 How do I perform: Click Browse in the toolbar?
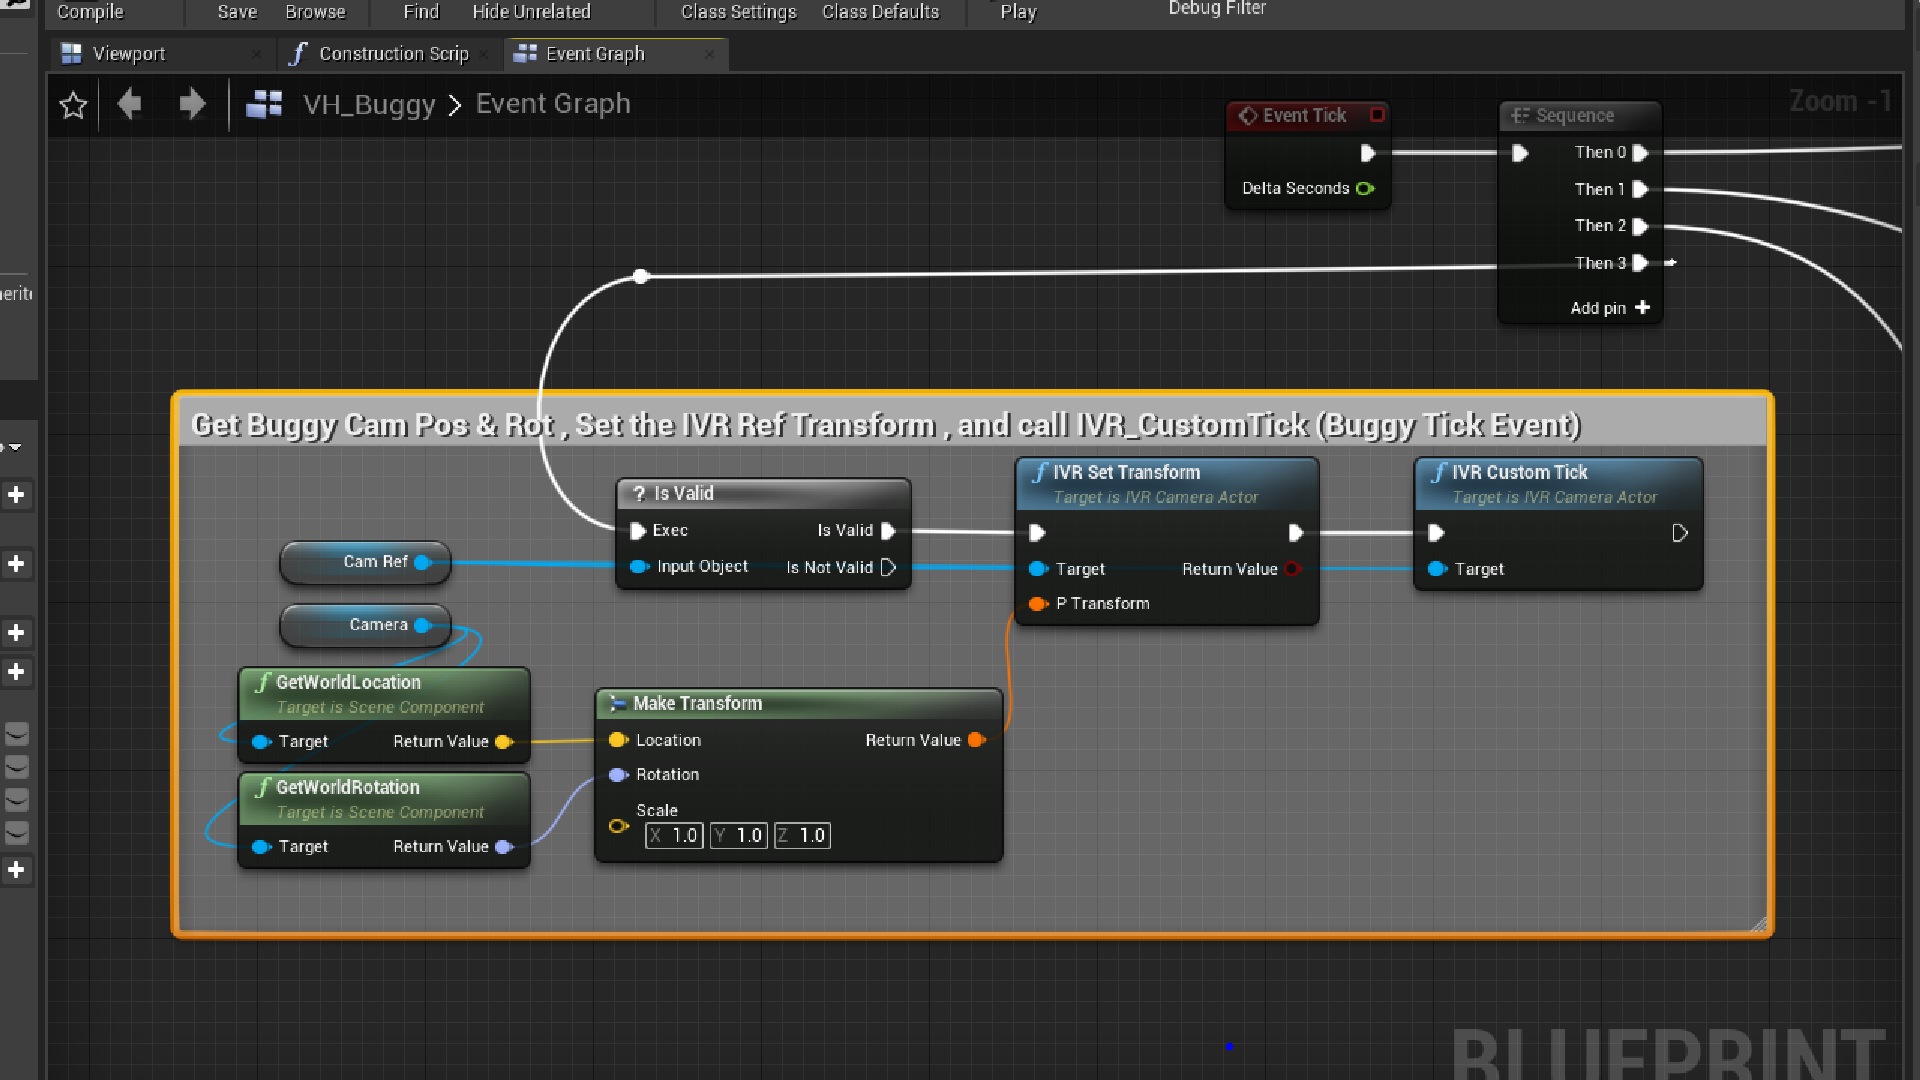(315, 12)
